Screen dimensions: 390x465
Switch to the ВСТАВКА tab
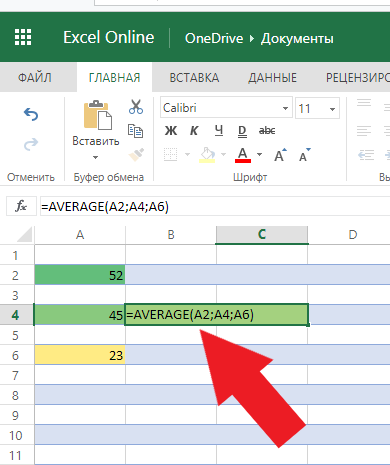click(194, 78)
